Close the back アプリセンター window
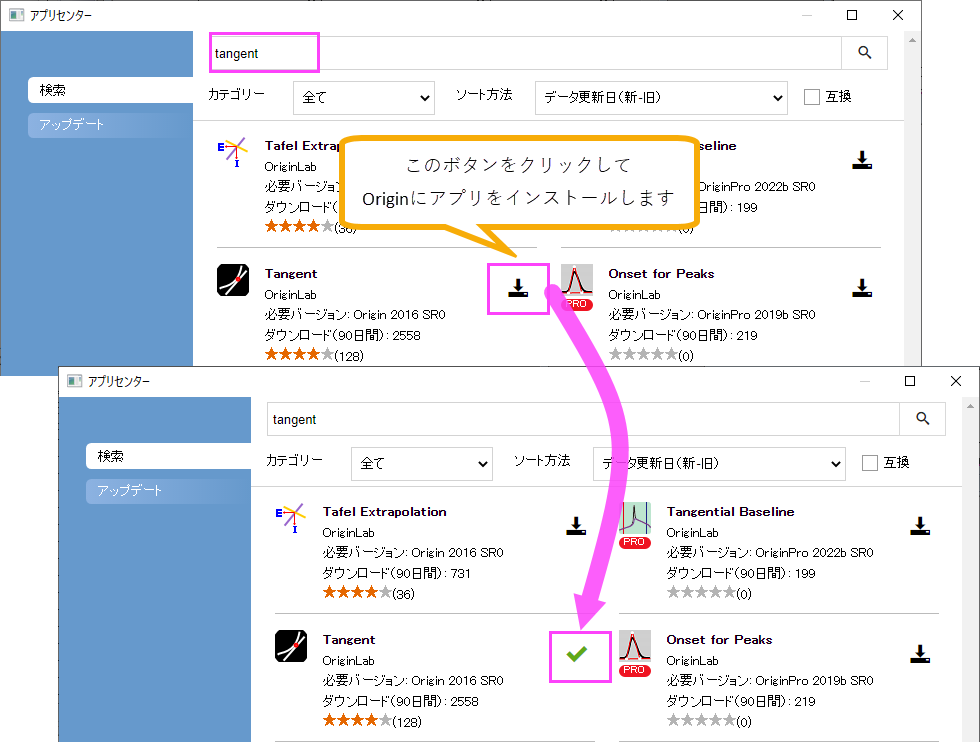The height and width of the screenshot is (742, 980). point(898,15)
